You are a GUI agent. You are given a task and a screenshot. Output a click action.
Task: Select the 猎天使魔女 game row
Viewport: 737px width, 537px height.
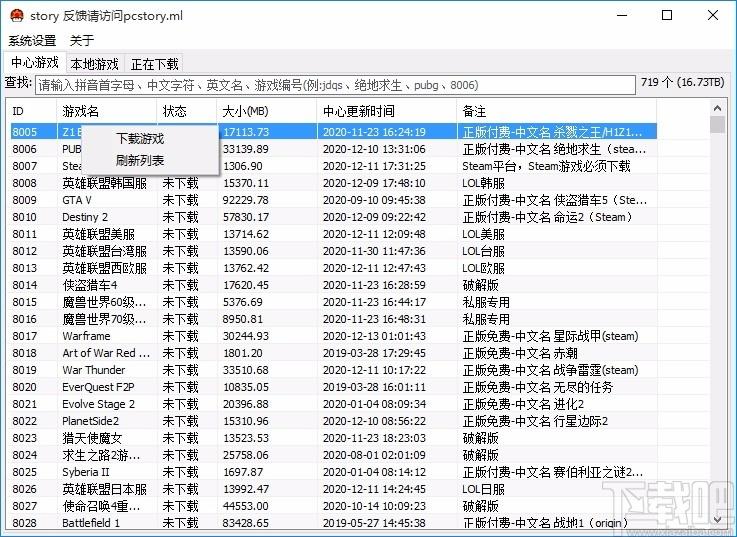333,438
